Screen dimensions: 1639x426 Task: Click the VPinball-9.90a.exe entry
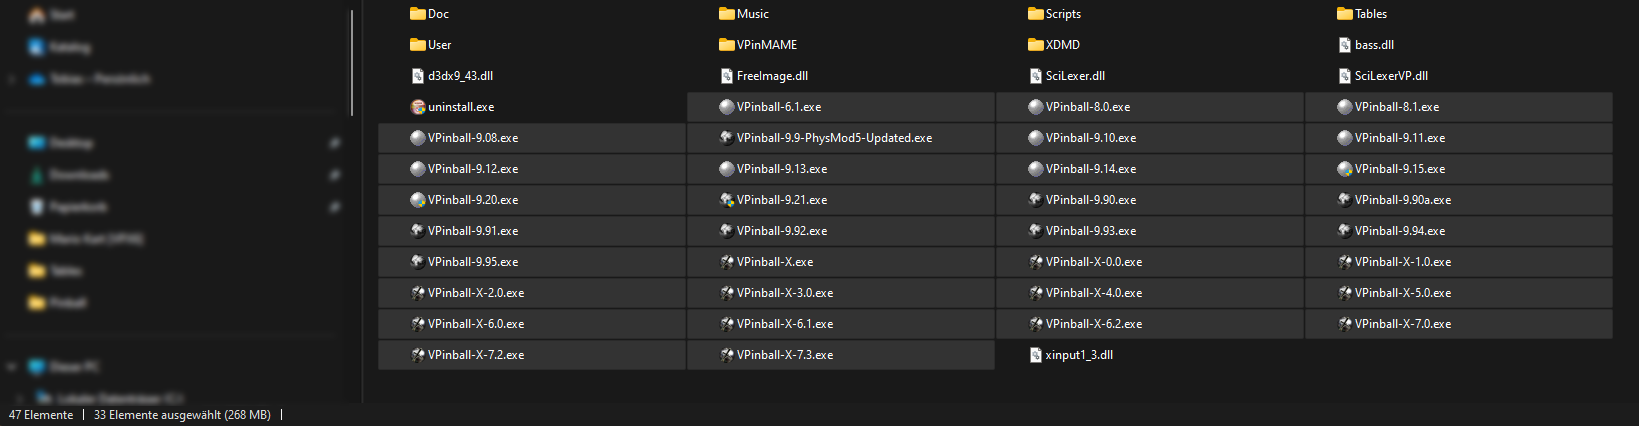[1459, 200]
